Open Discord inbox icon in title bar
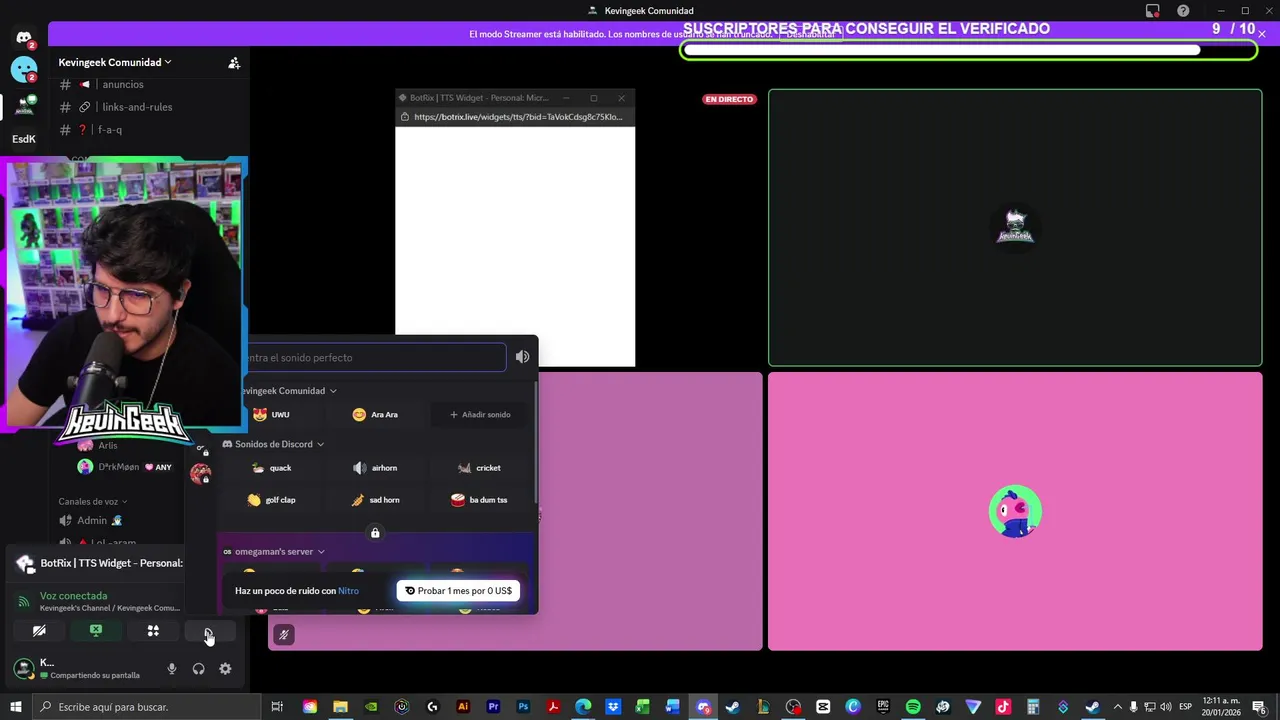 (x=1153, y=11)
